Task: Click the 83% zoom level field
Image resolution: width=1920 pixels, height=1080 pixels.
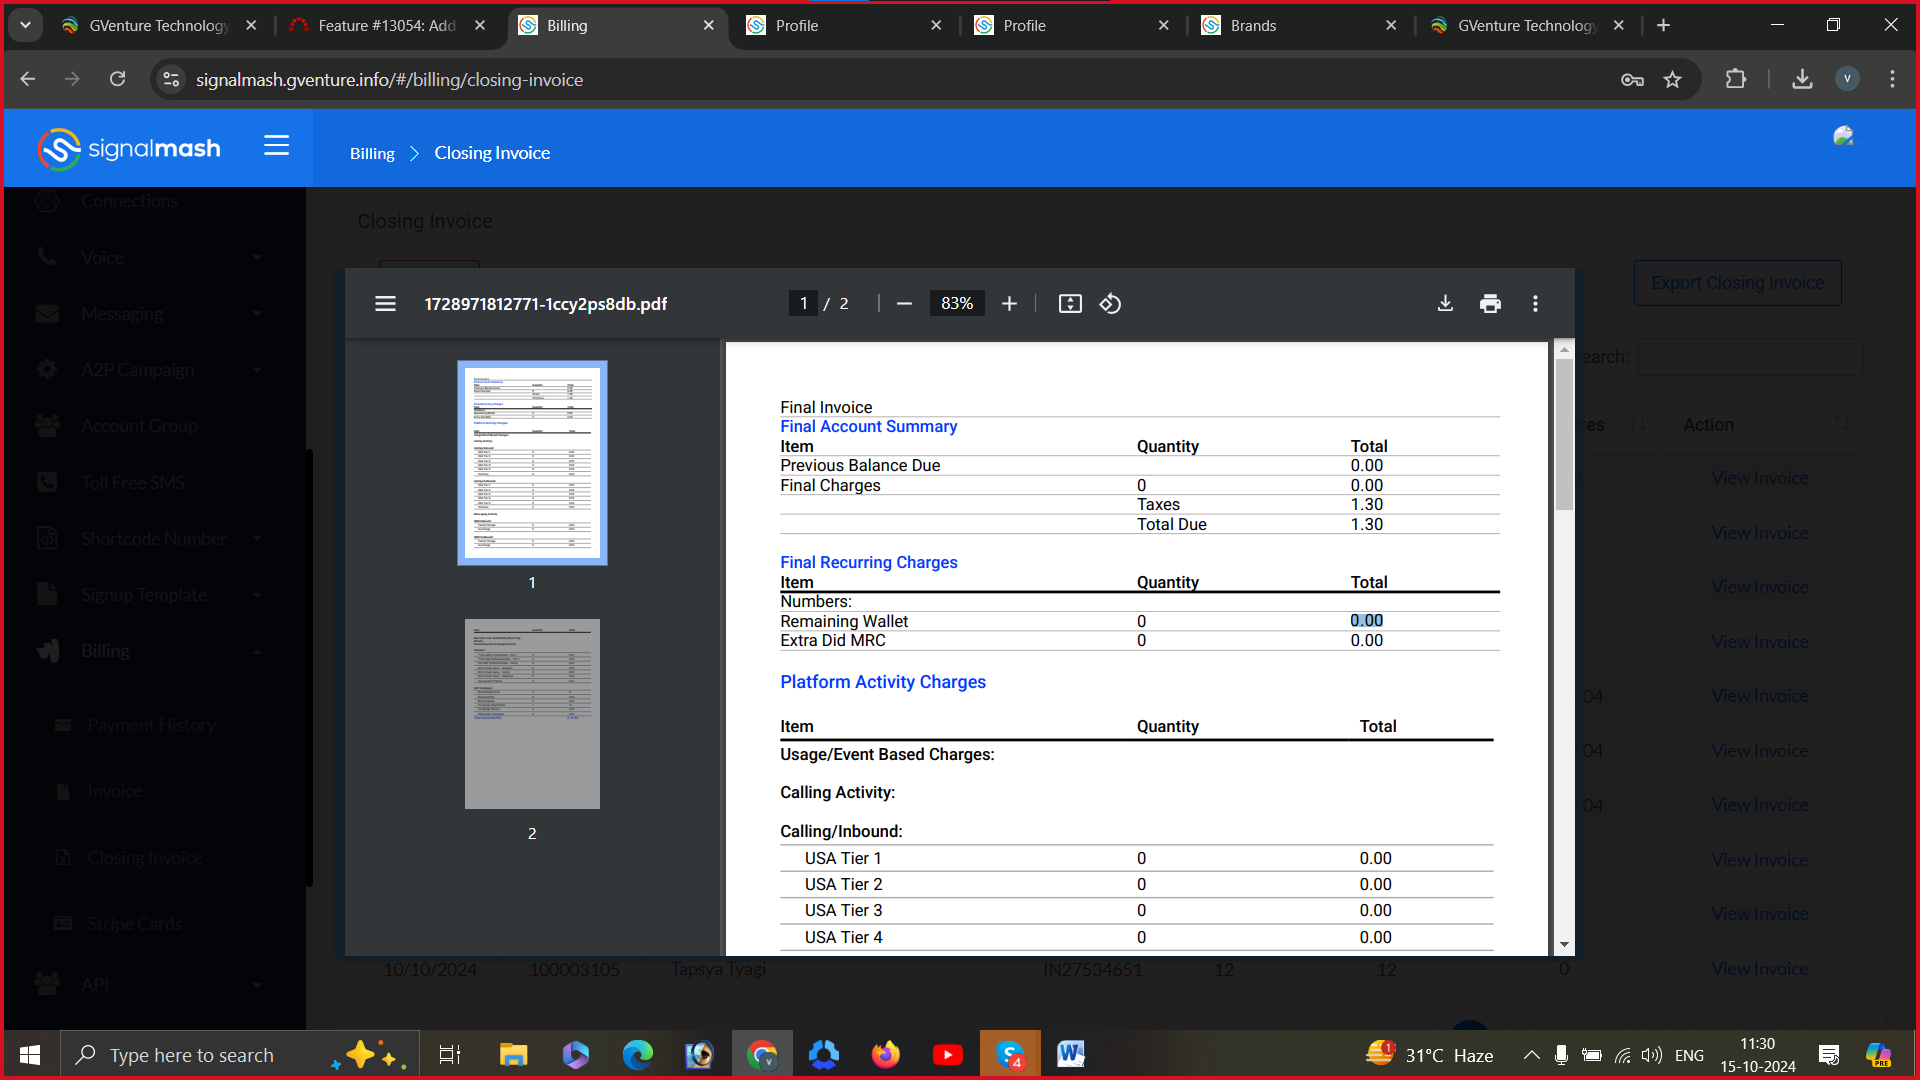Action: (x=956, y=303)
